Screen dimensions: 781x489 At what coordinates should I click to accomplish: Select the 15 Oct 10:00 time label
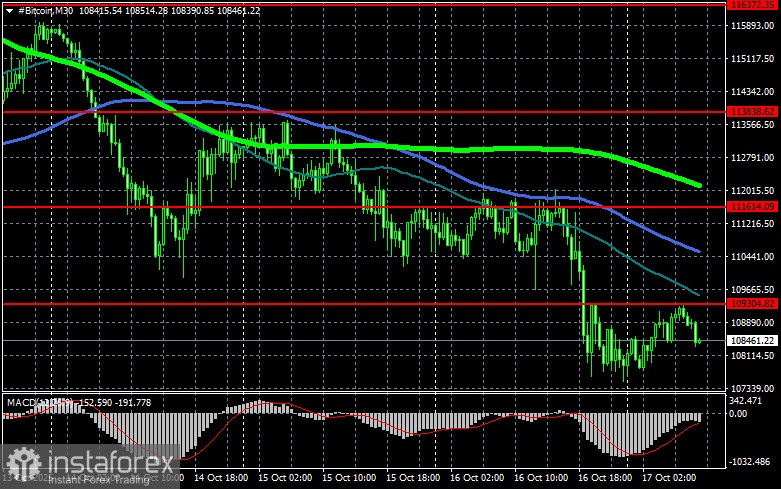[x=349, y=478]
